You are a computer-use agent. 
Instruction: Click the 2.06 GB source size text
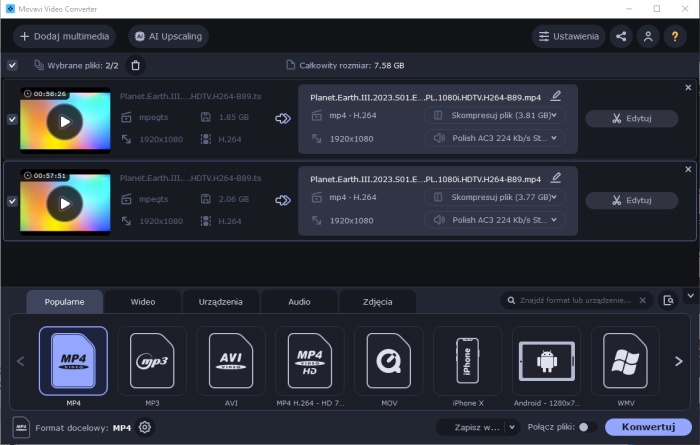[233, 199]
